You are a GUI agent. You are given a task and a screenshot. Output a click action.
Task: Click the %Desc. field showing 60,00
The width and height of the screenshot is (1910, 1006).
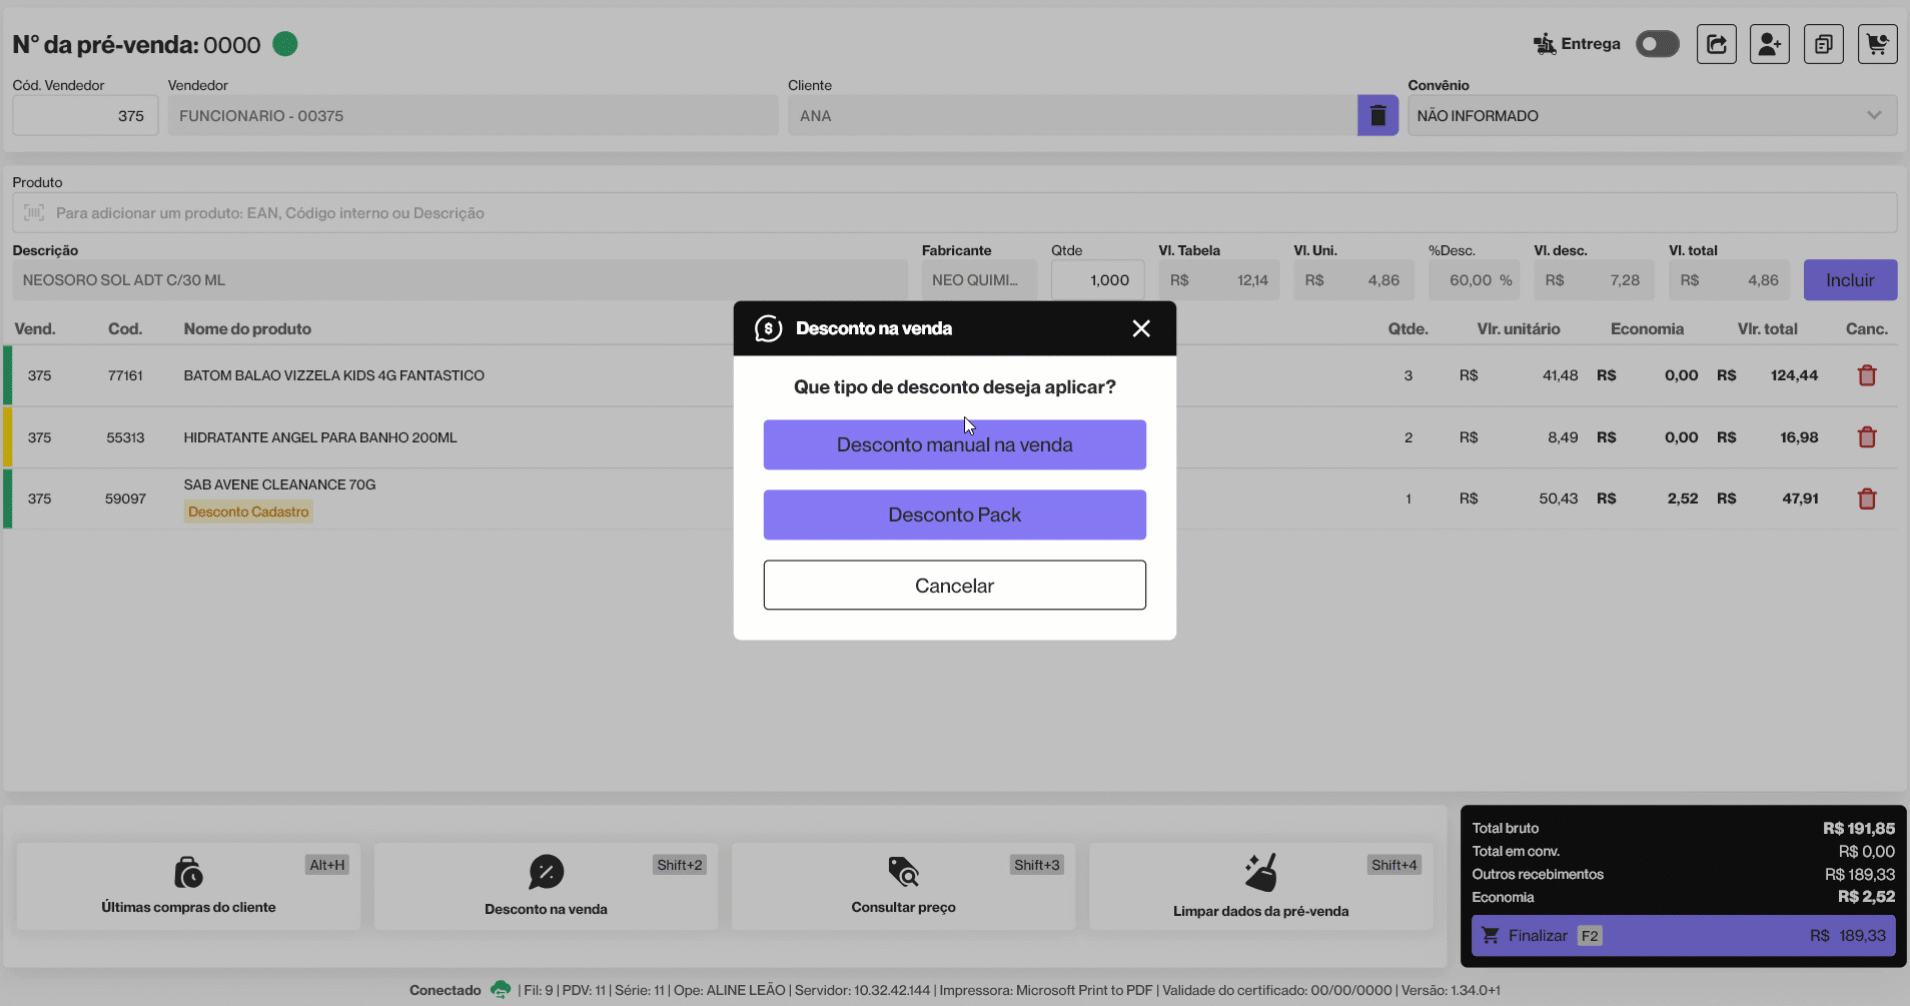point(1473,280)
